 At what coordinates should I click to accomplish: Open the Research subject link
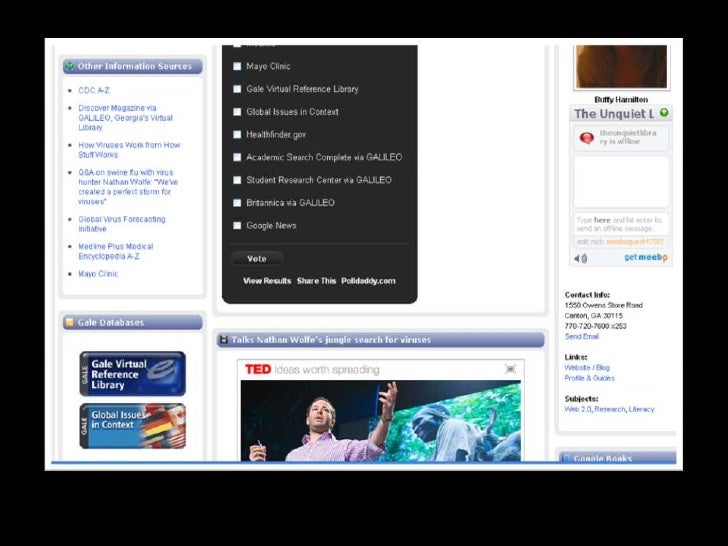click(610, 410)
